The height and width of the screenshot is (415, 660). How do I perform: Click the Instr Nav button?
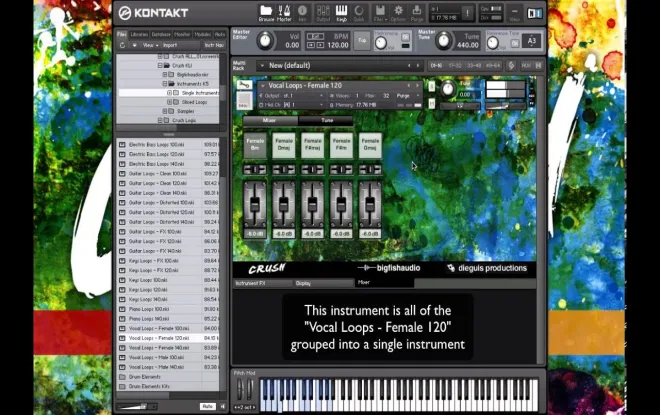214,45
